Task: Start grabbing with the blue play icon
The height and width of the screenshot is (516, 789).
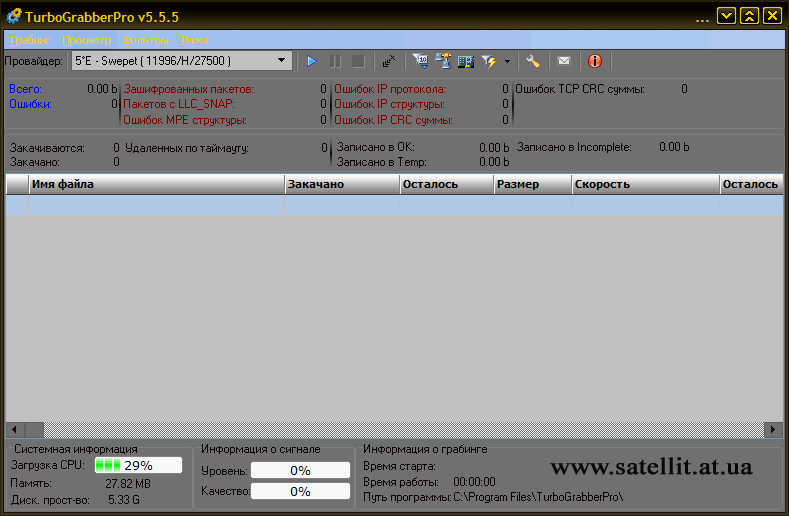Action: [x=311, y=61]
